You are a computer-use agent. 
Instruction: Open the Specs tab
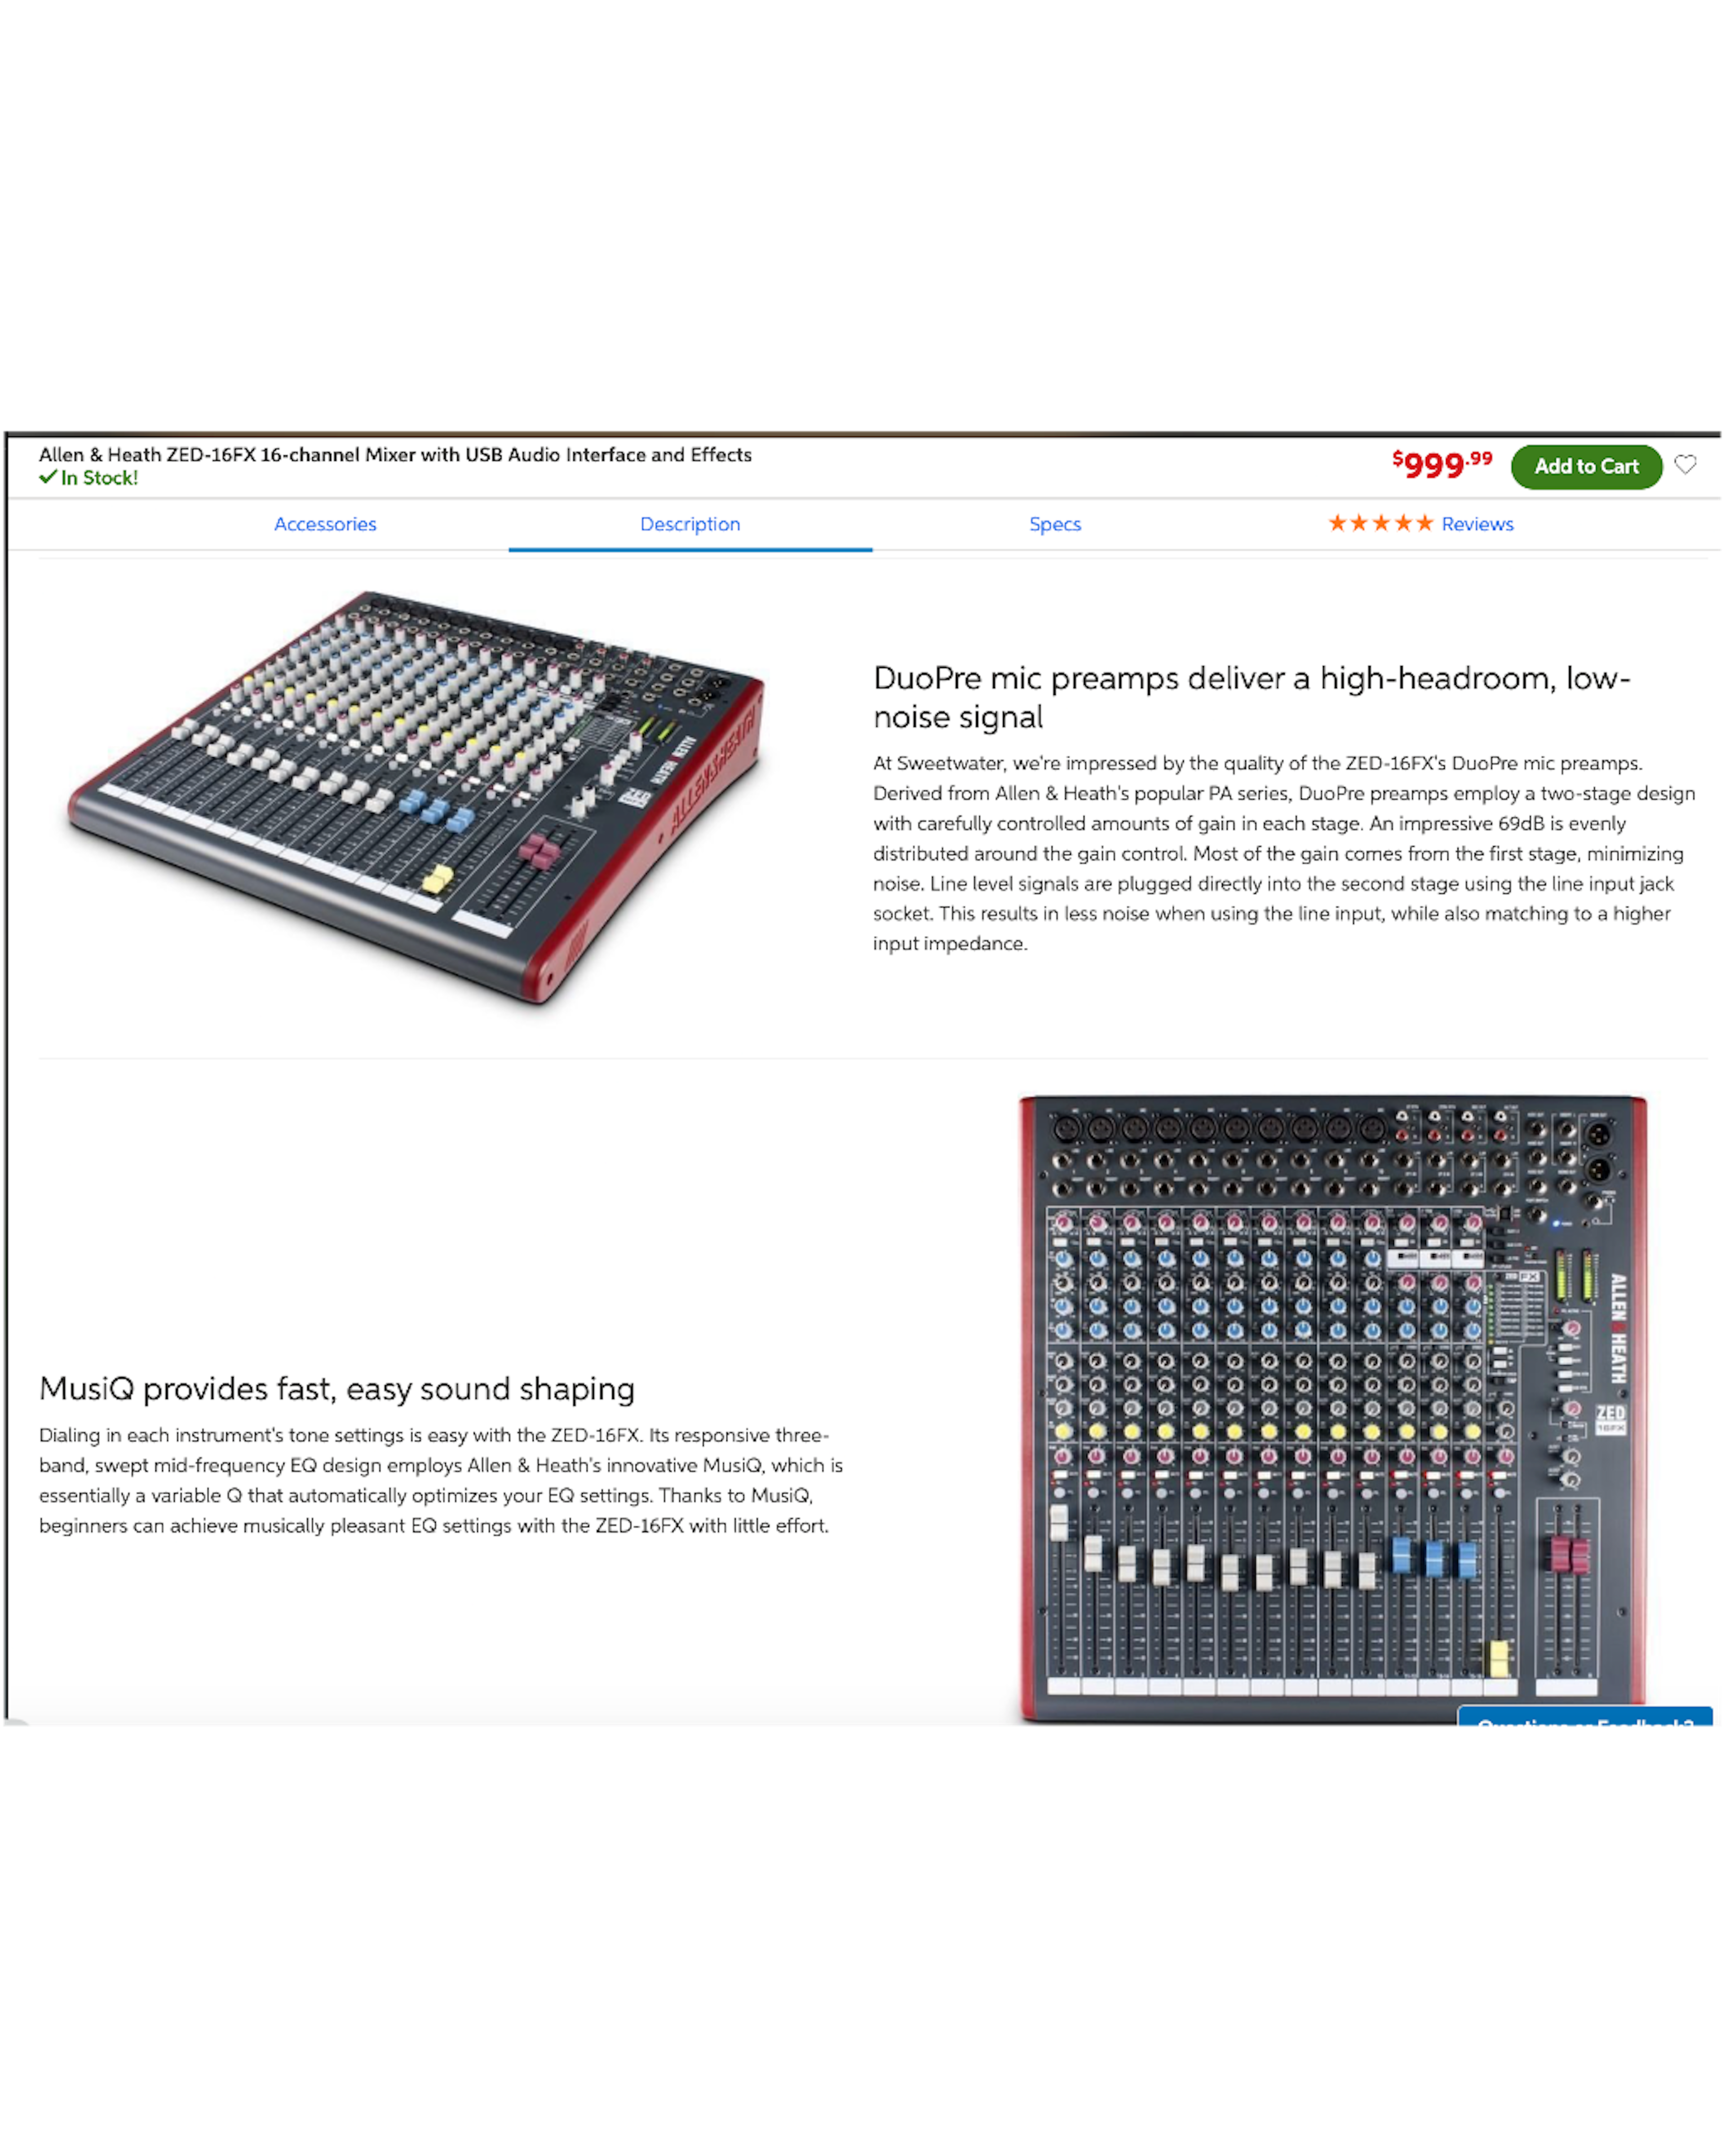[1055, 524]
